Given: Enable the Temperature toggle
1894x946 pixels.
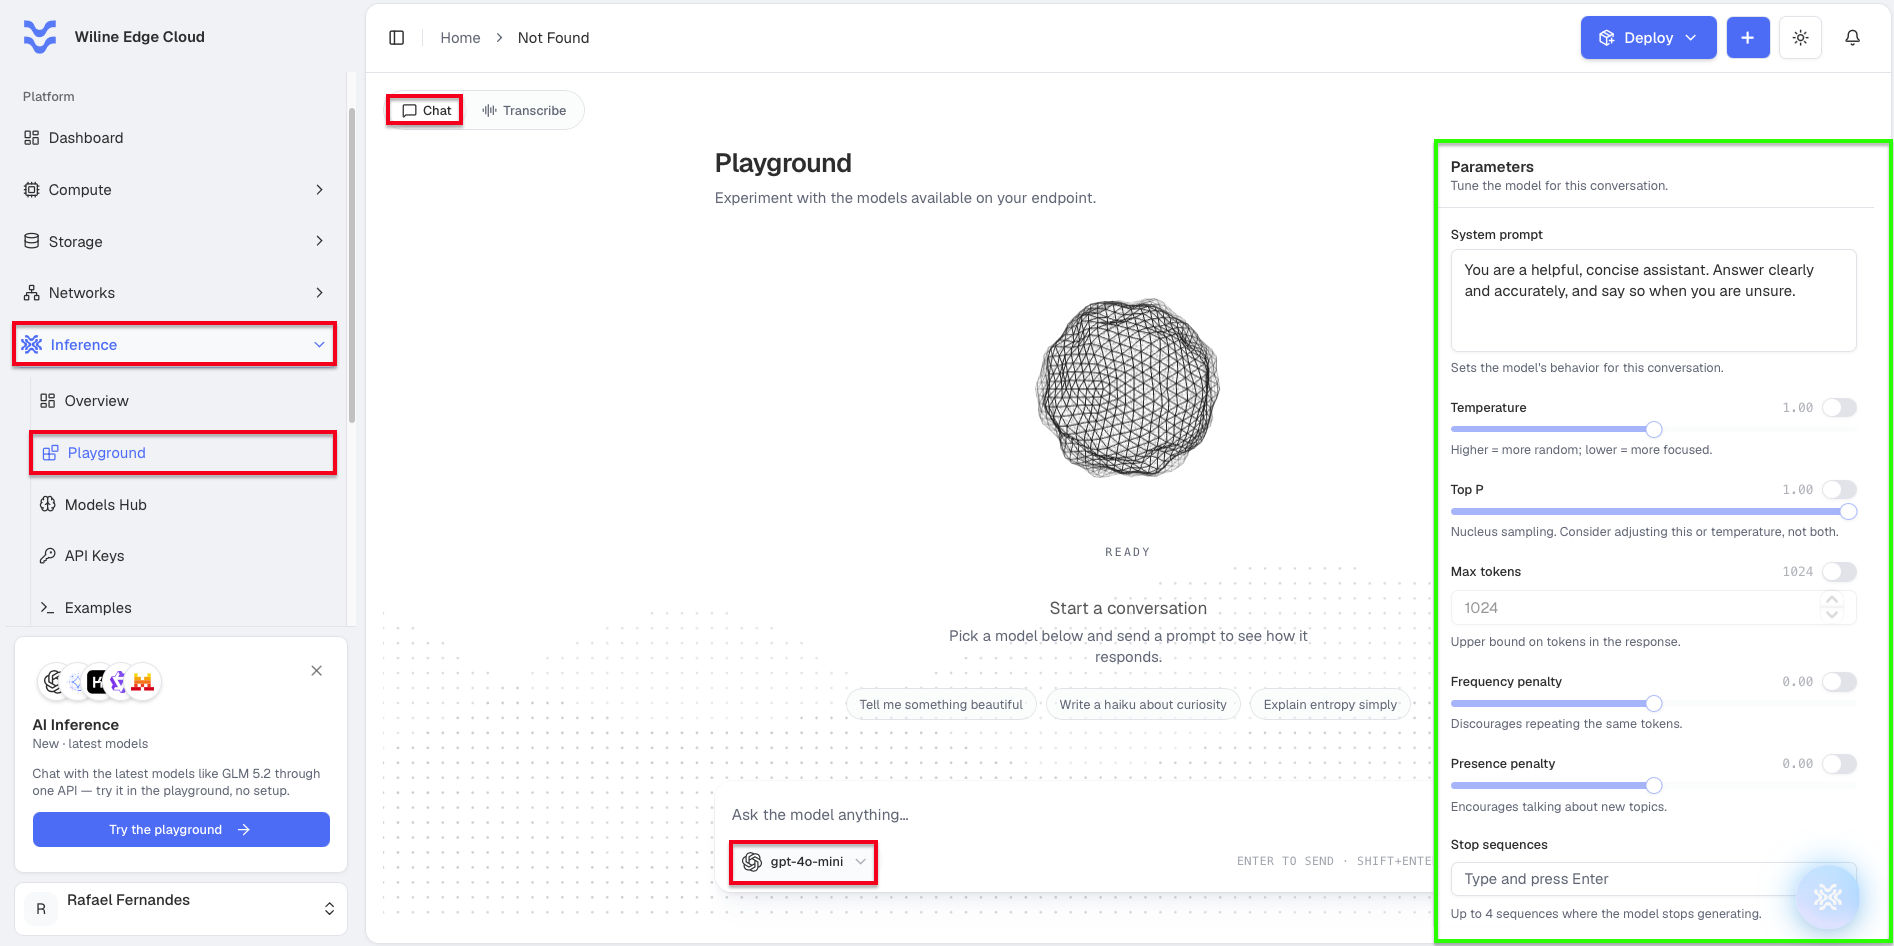Looking at the screenshot, I should [x=1839, y=407].
